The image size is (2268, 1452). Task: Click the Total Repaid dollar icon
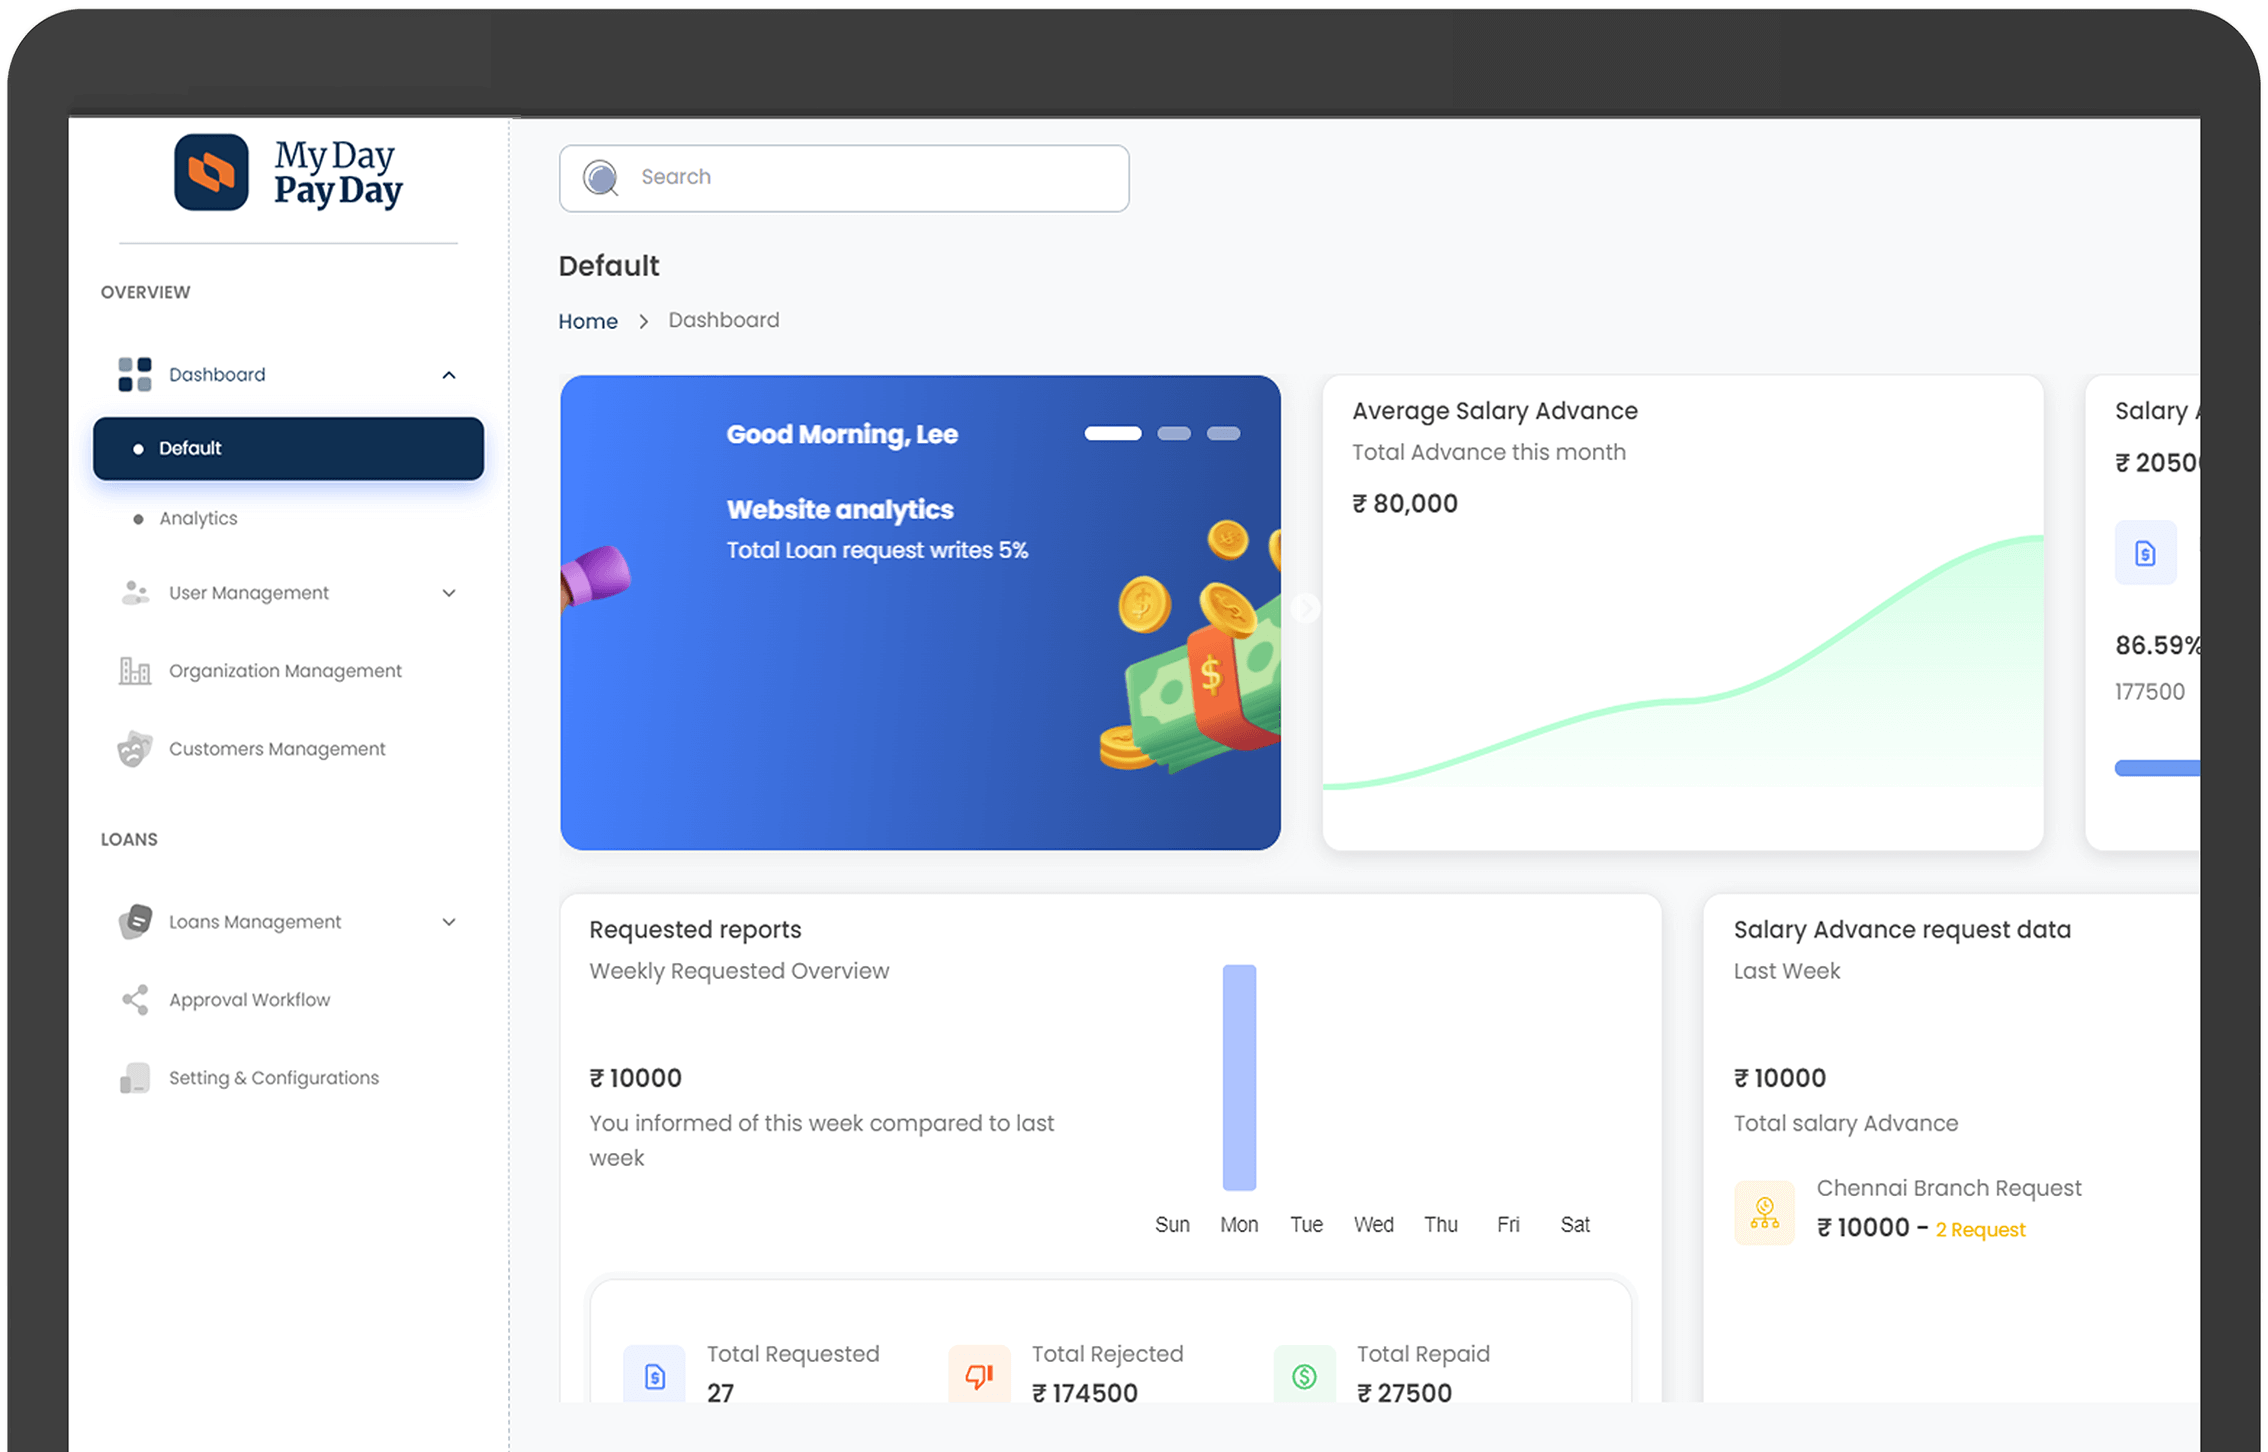click(1304, 1376)
